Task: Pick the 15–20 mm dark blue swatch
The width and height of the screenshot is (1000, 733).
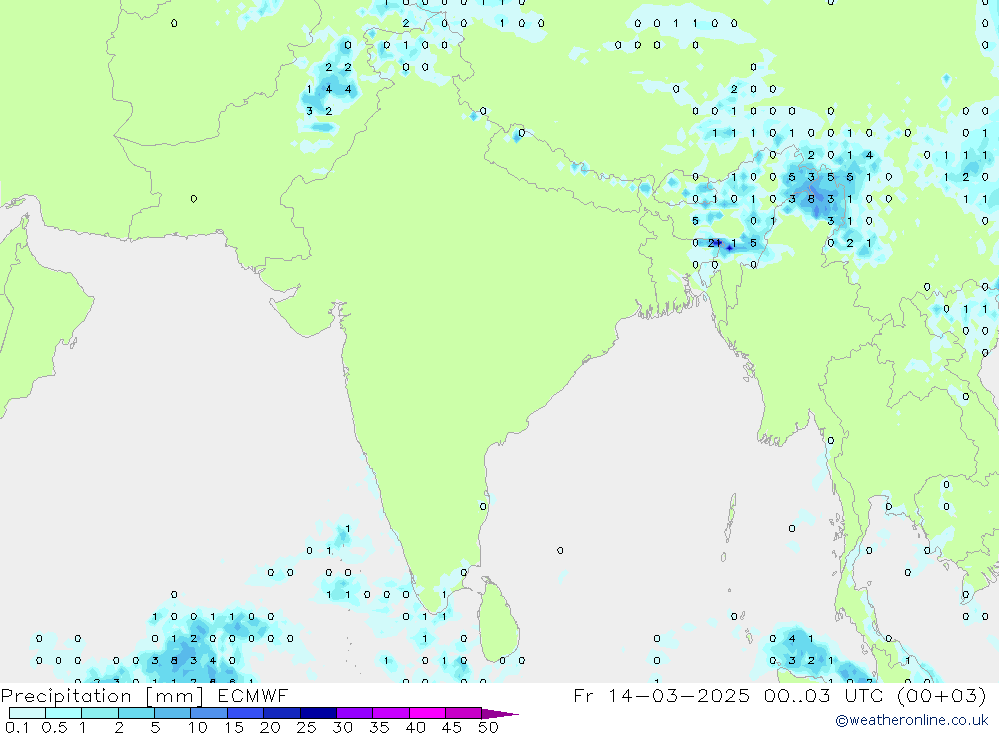Action: coord(245,713)
